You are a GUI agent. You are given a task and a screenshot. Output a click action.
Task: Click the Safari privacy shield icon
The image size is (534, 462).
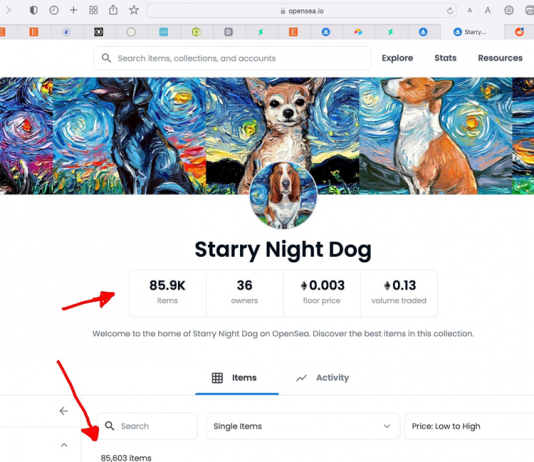coord(33,11)
